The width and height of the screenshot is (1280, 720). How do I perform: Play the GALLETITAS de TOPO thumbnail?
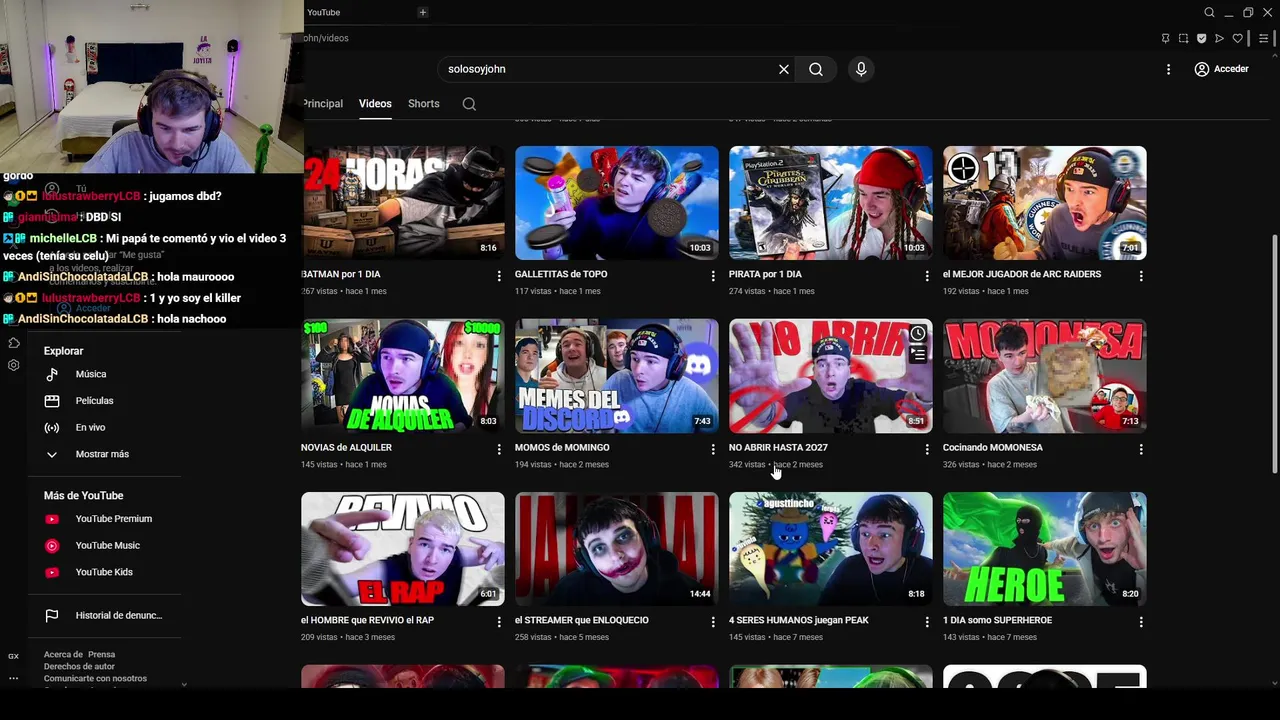(x=617, y=203)
